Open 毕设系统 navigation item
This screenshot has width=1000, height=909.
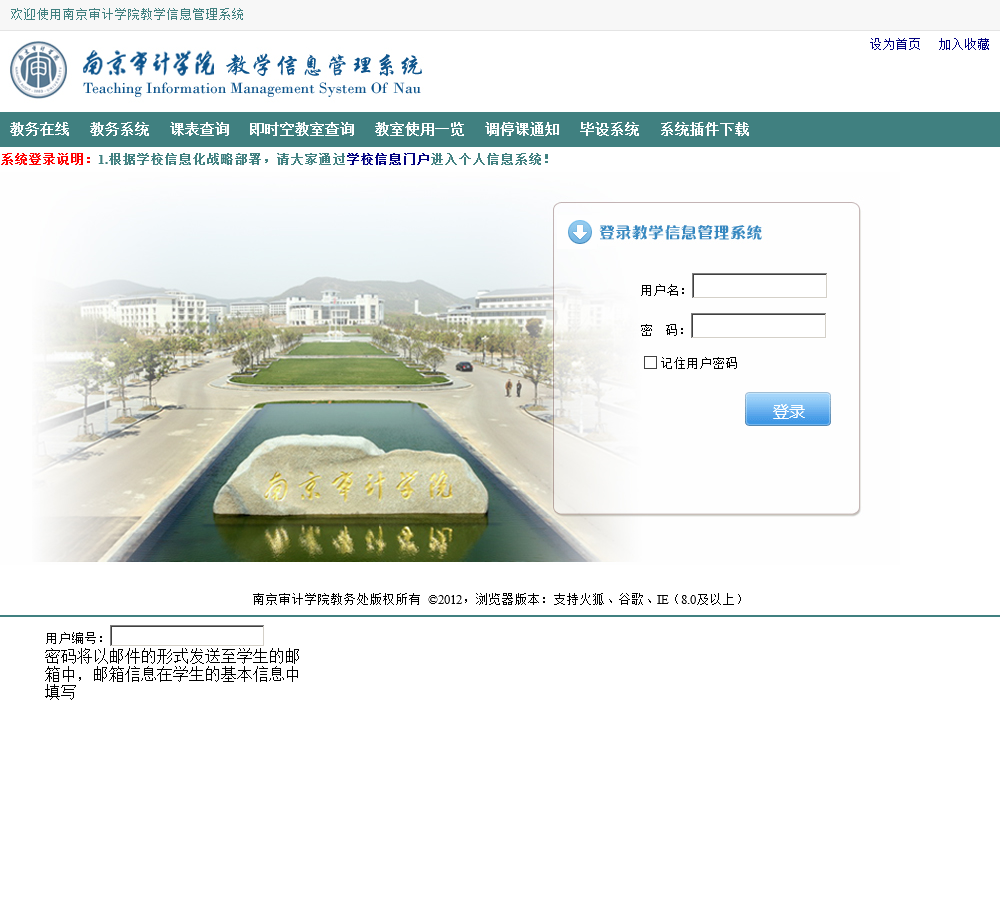pos(609,129)
